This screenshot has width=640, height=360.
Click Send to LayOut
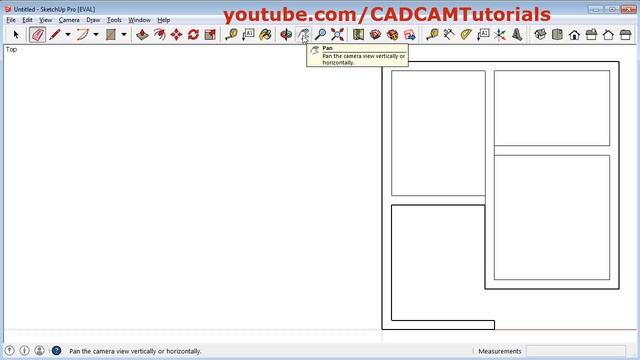(x=410, y=35)
